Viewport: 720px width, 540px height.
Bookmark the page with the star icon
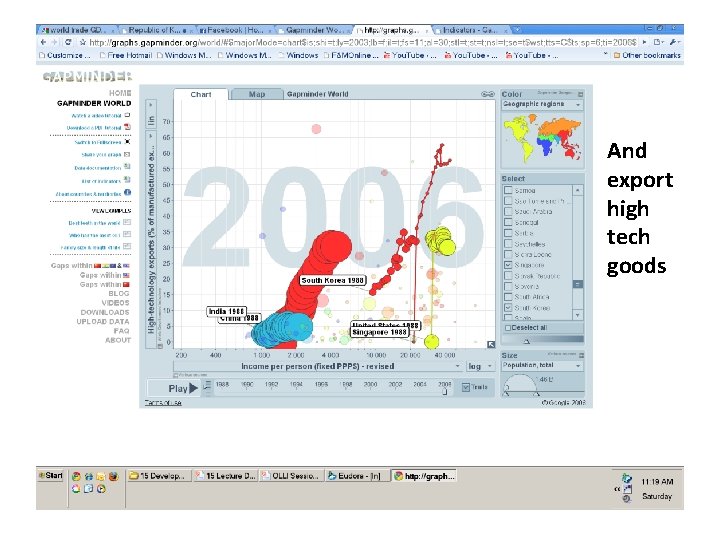pos(83,42)
